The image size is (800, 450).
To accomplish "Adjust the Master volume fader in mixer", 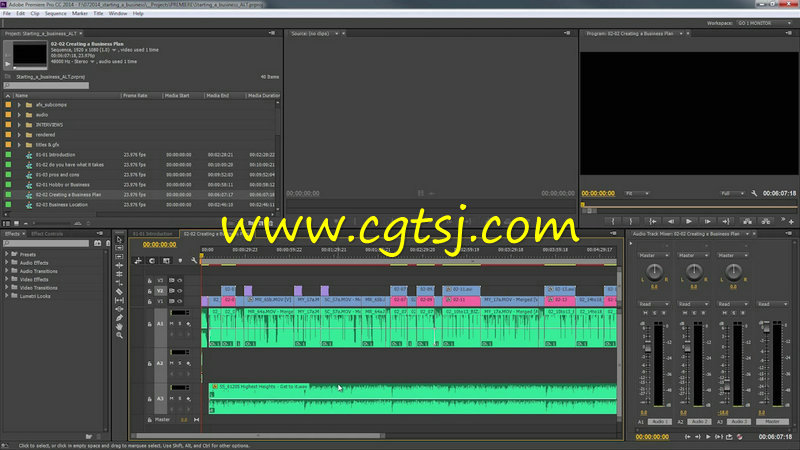I will coord(766,328).
